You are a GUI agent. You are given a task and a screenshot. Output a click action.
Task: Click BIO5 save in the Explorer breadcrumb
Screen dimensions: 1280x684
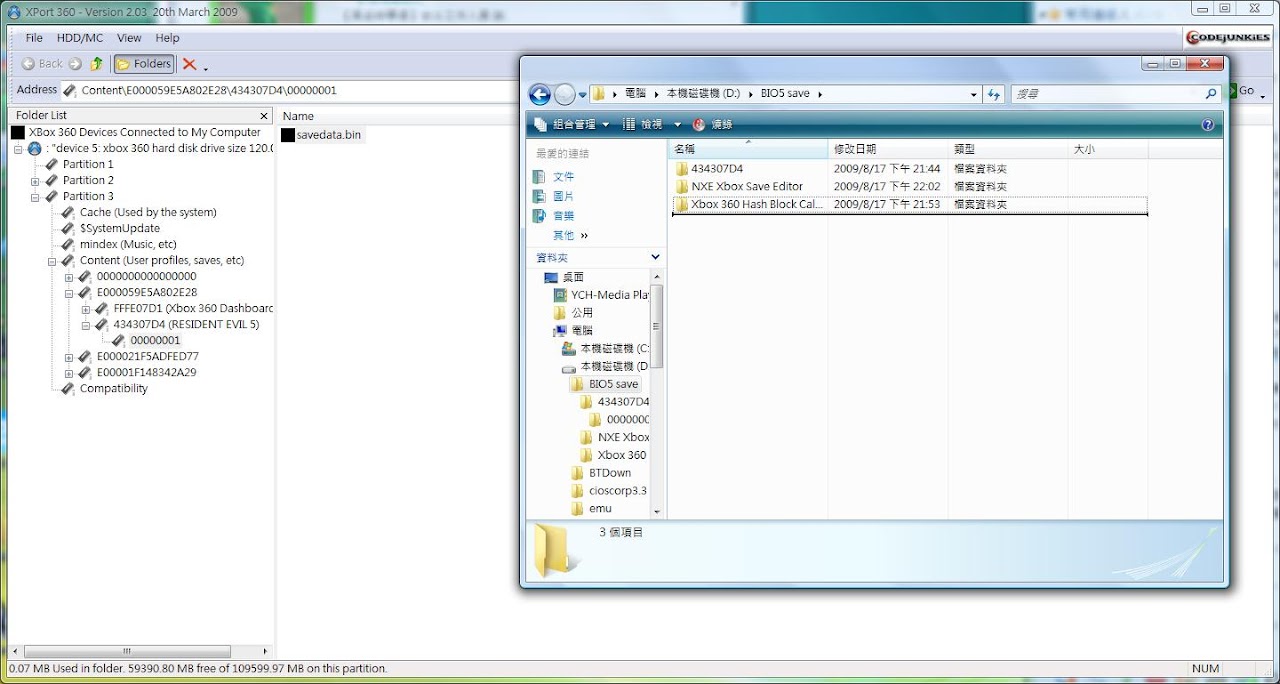[x=785, y=94]
